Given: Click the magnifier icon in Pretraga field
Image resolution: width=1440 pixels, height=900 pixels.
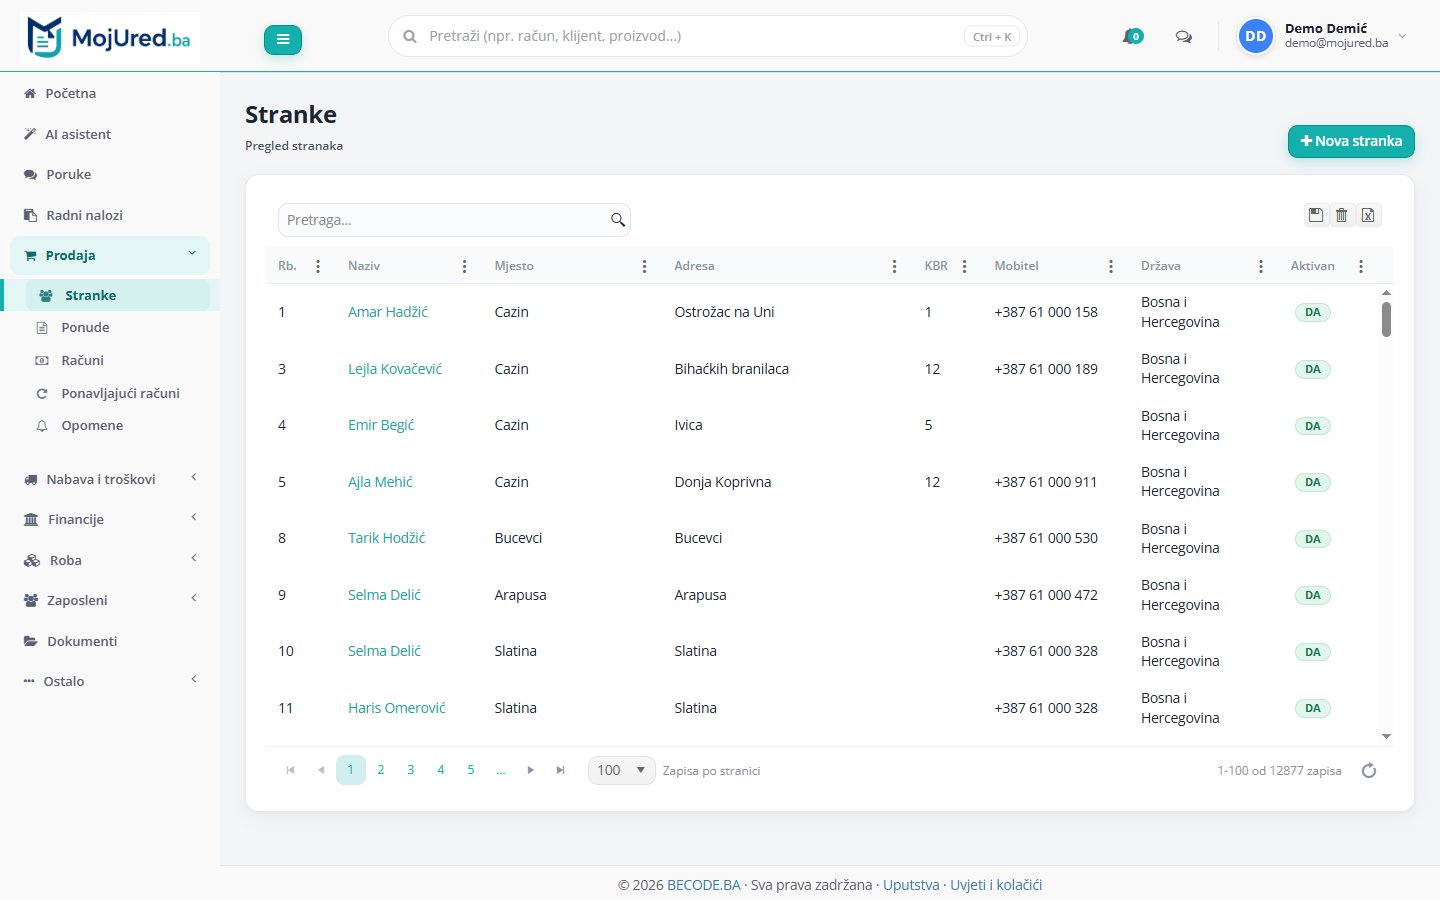Looking at the screenshot, I should [618, 220].
